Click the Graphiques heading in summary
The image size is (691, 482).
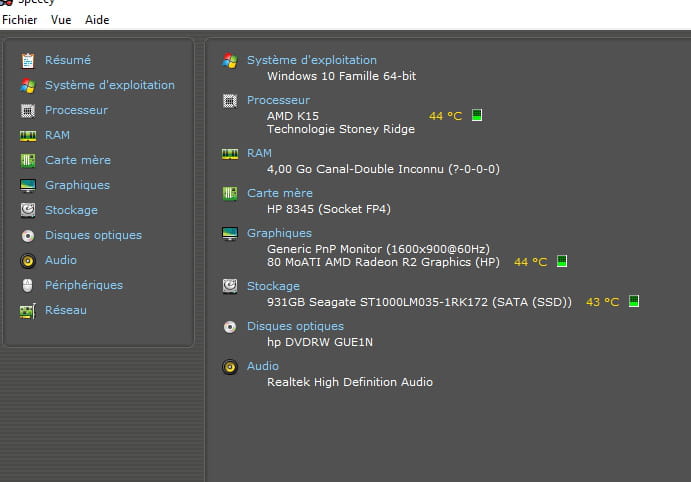pyautogui.click(x=279, y=233)
